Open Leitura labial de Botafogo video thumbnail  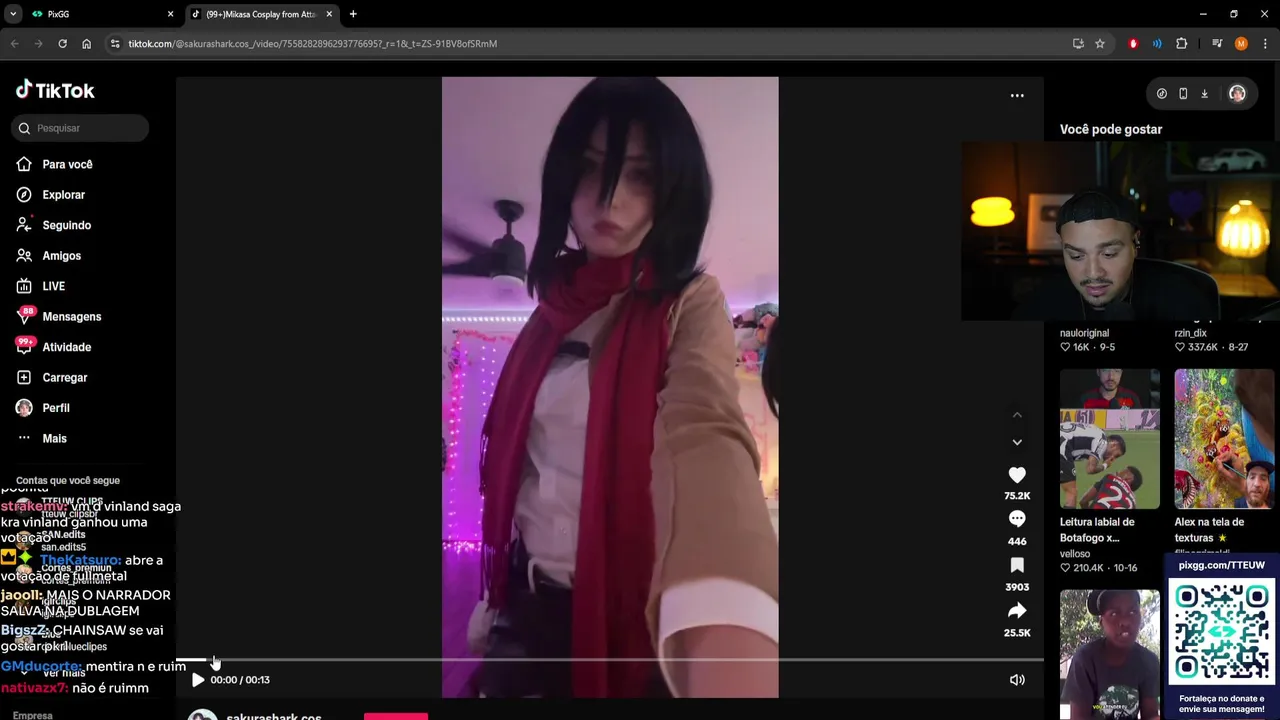pos(1110,439)
